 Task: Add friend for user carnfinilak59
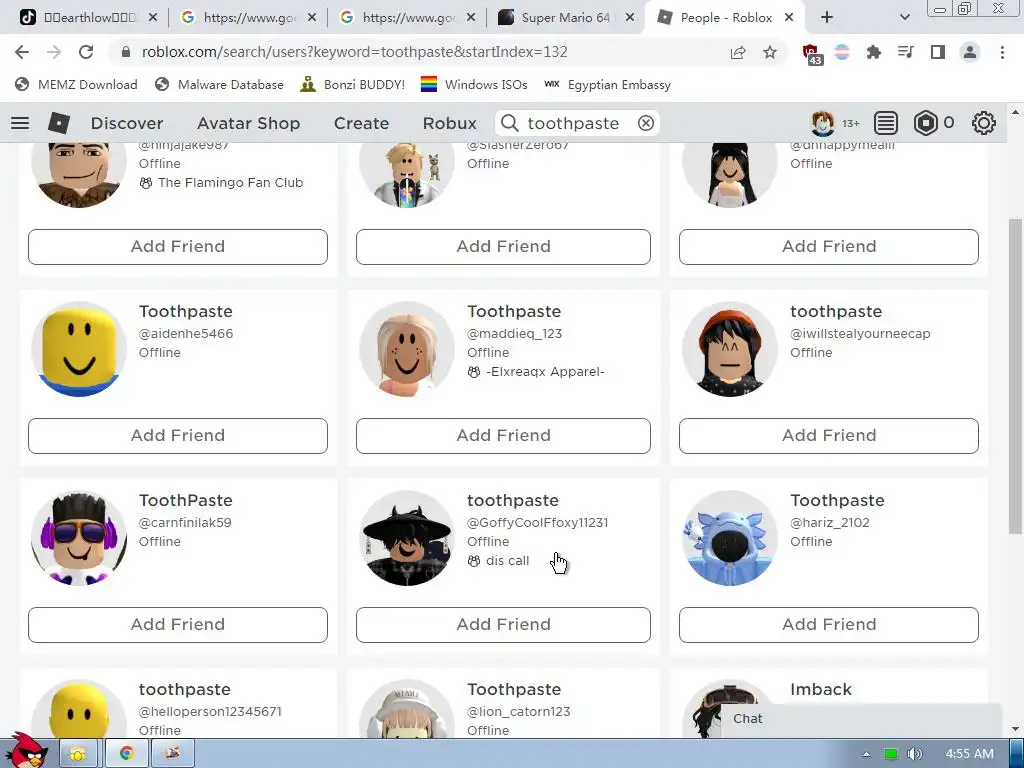178,625
